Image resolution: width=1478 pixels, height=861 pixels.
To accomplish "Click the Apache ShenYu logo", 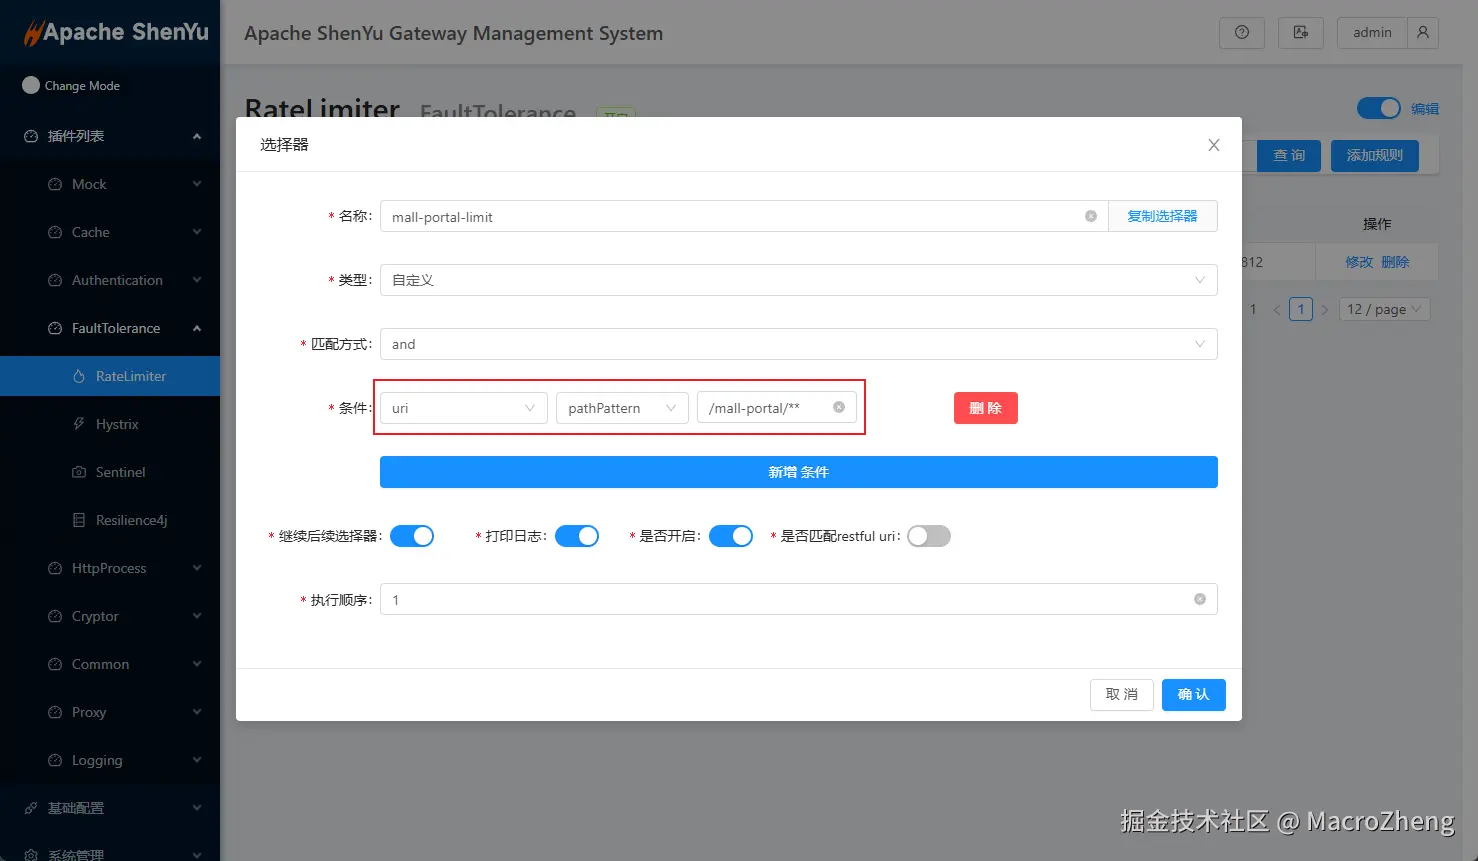I will 116,32.
